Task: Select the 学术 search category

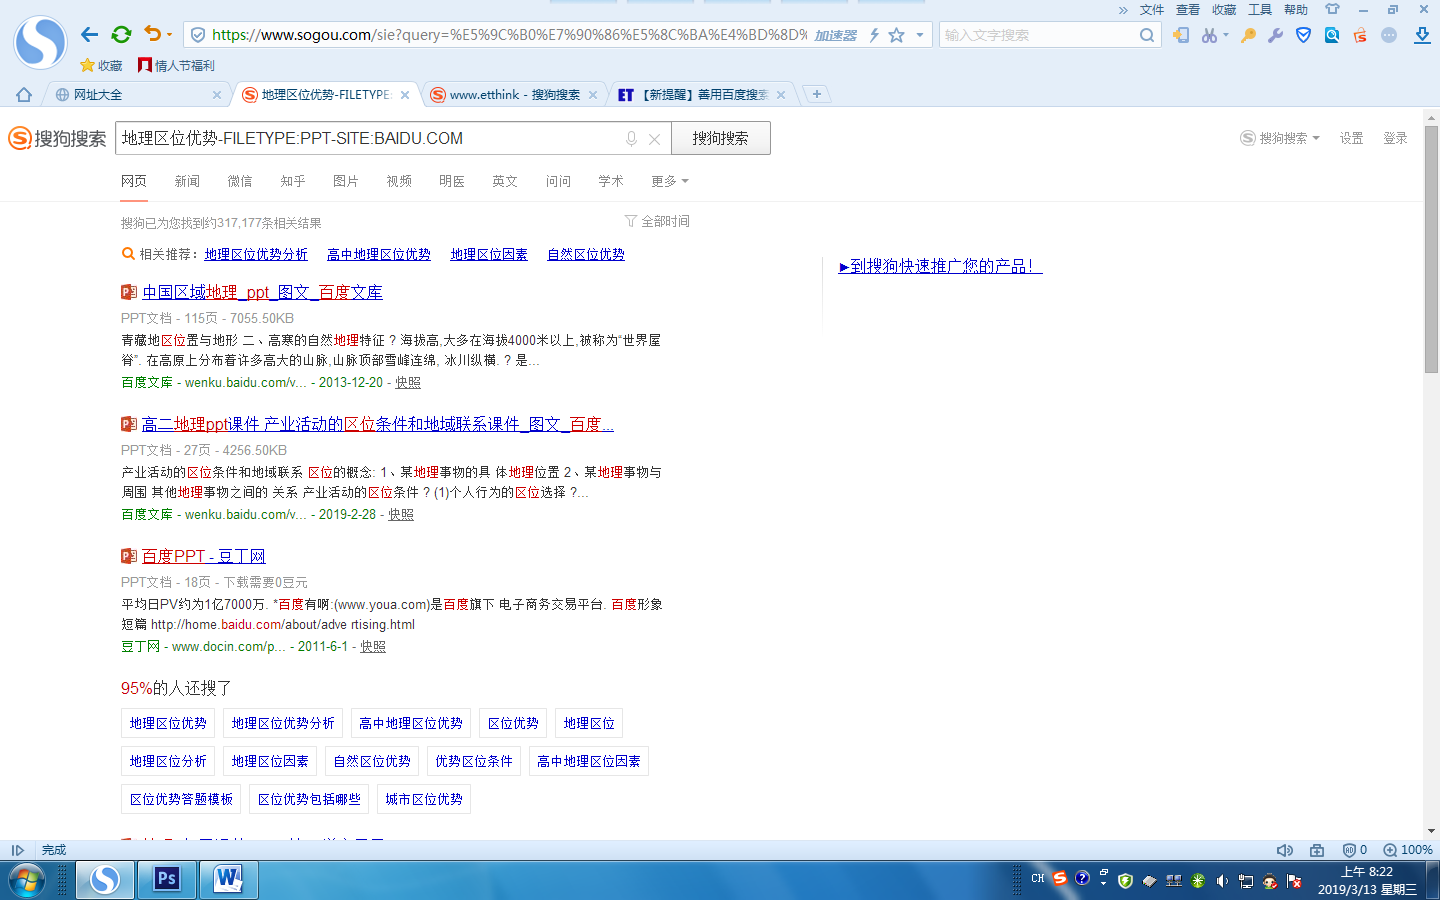Action: (611, 181)
